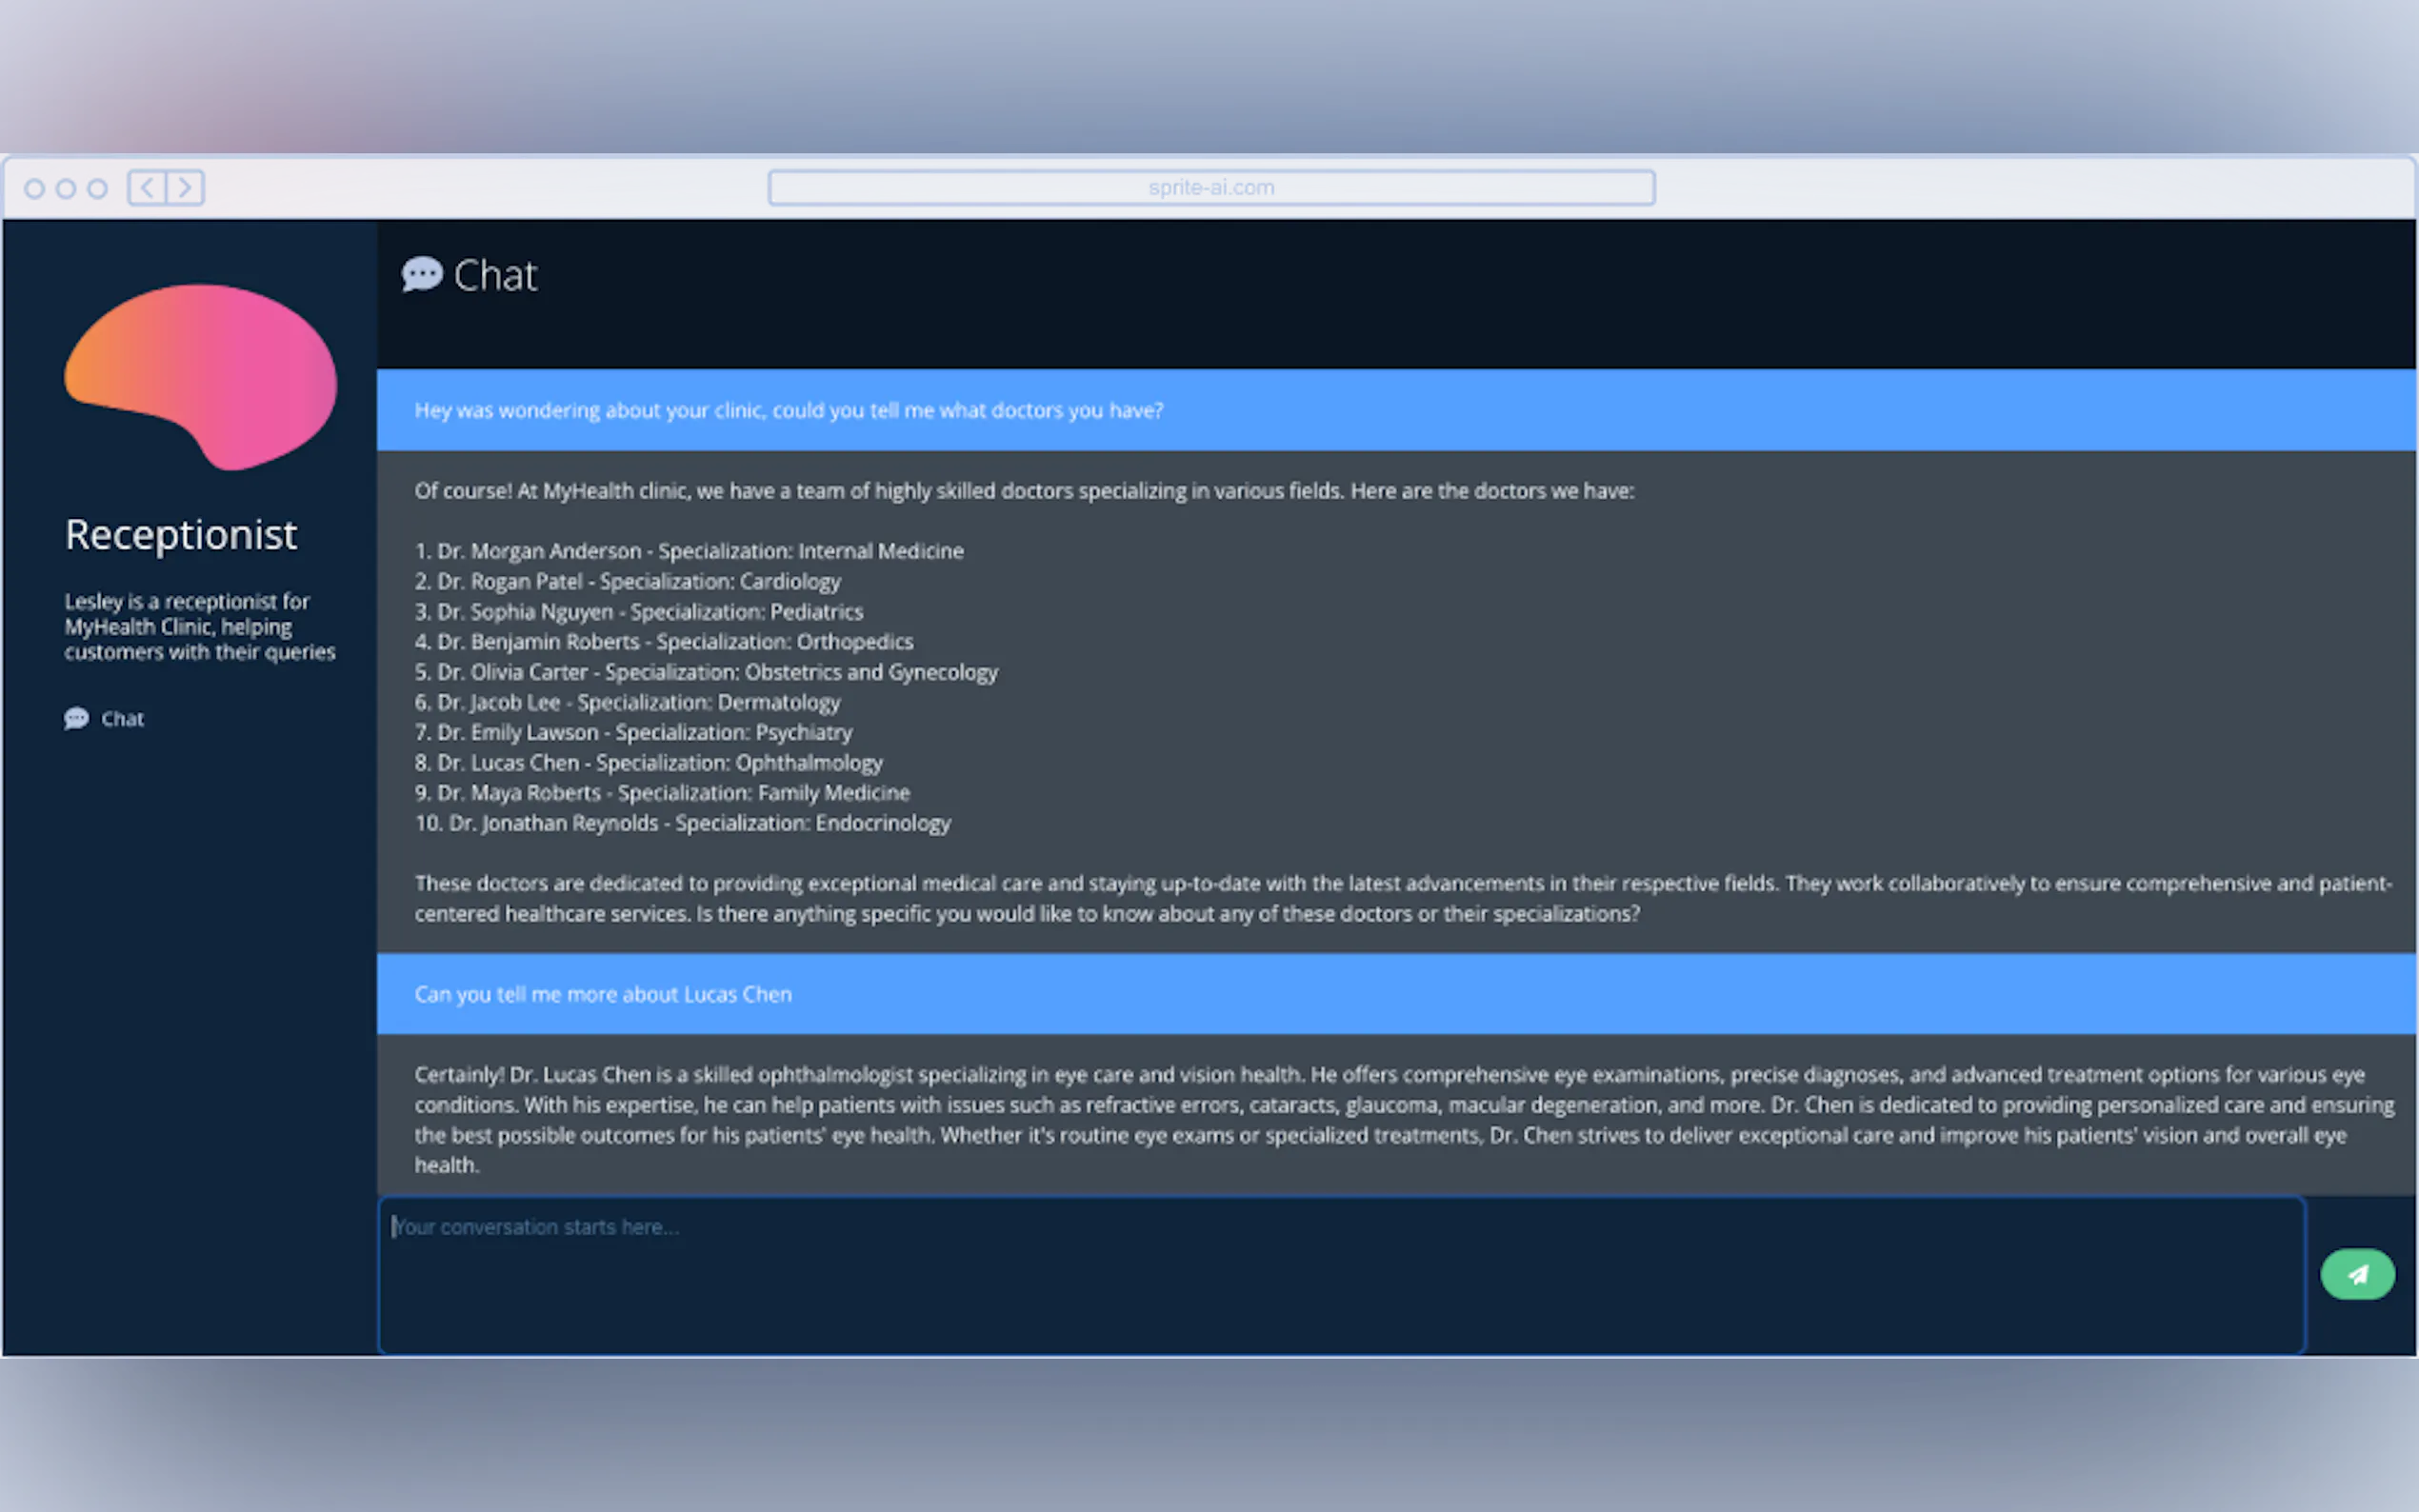Click the message asking about Lucas Chen
The image size is (2419, 1512).
tap(603, 994)
